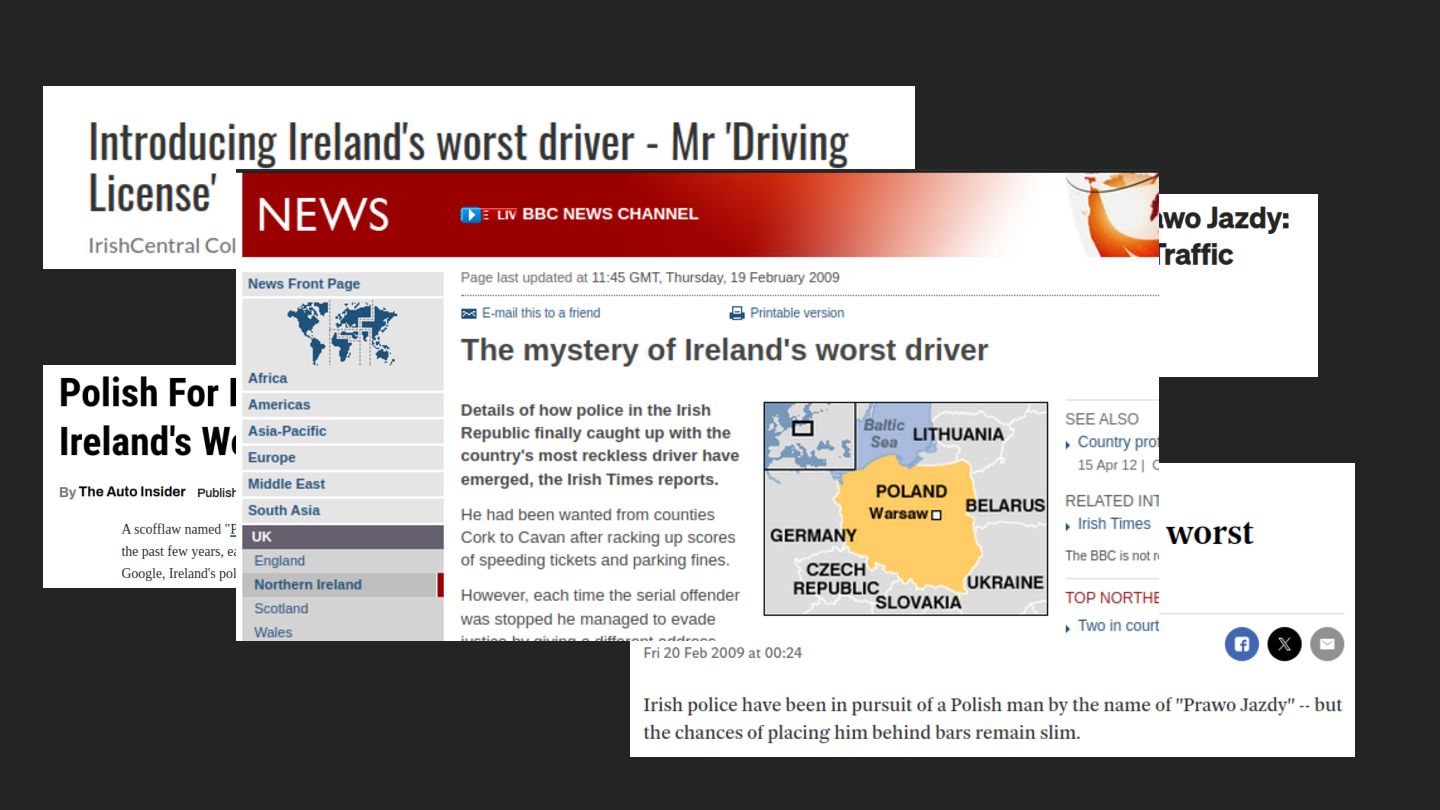Click the Prawo Jazdy article paragraph
The width and height of the screenshot is (1440, 810).
pyautogui.click(x=992, y=718)
